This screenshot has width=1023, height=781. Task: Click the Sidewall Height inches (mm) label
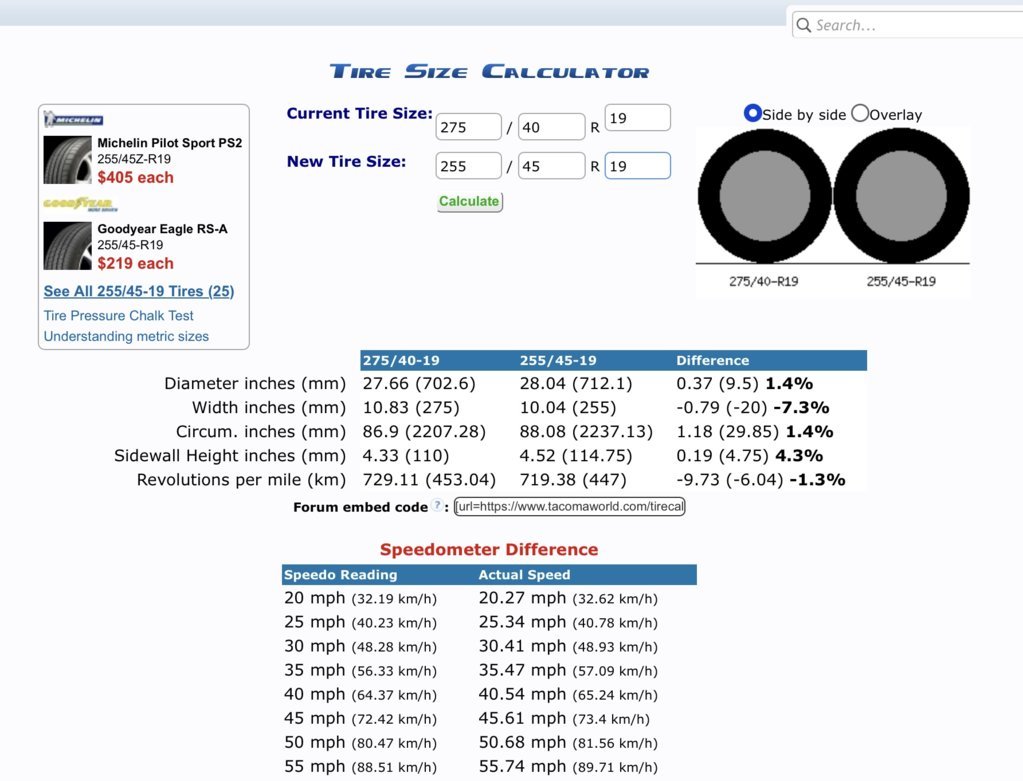click(x=230, y=456)
